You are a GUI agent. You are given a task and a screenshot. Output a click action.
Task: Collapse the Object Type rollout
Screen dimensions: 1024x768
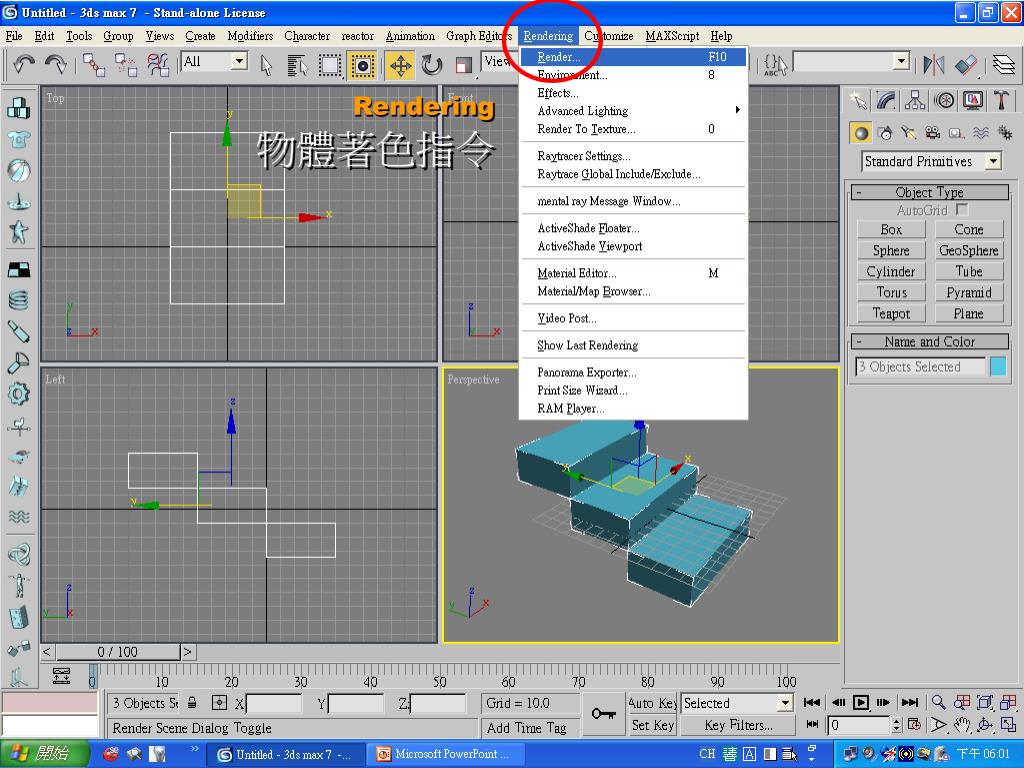point(929,192)
